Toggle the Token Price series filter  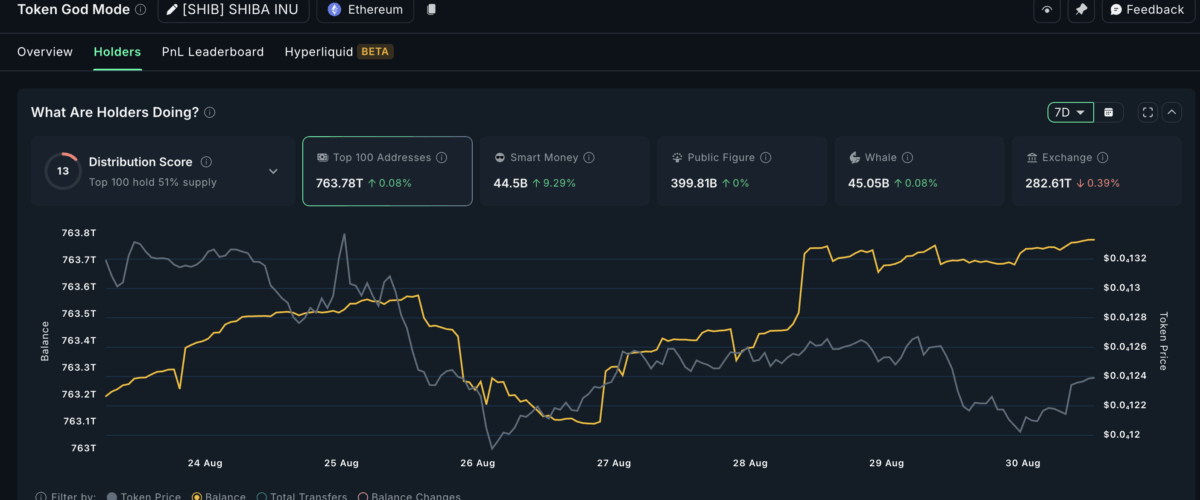(x=112, y=496)
